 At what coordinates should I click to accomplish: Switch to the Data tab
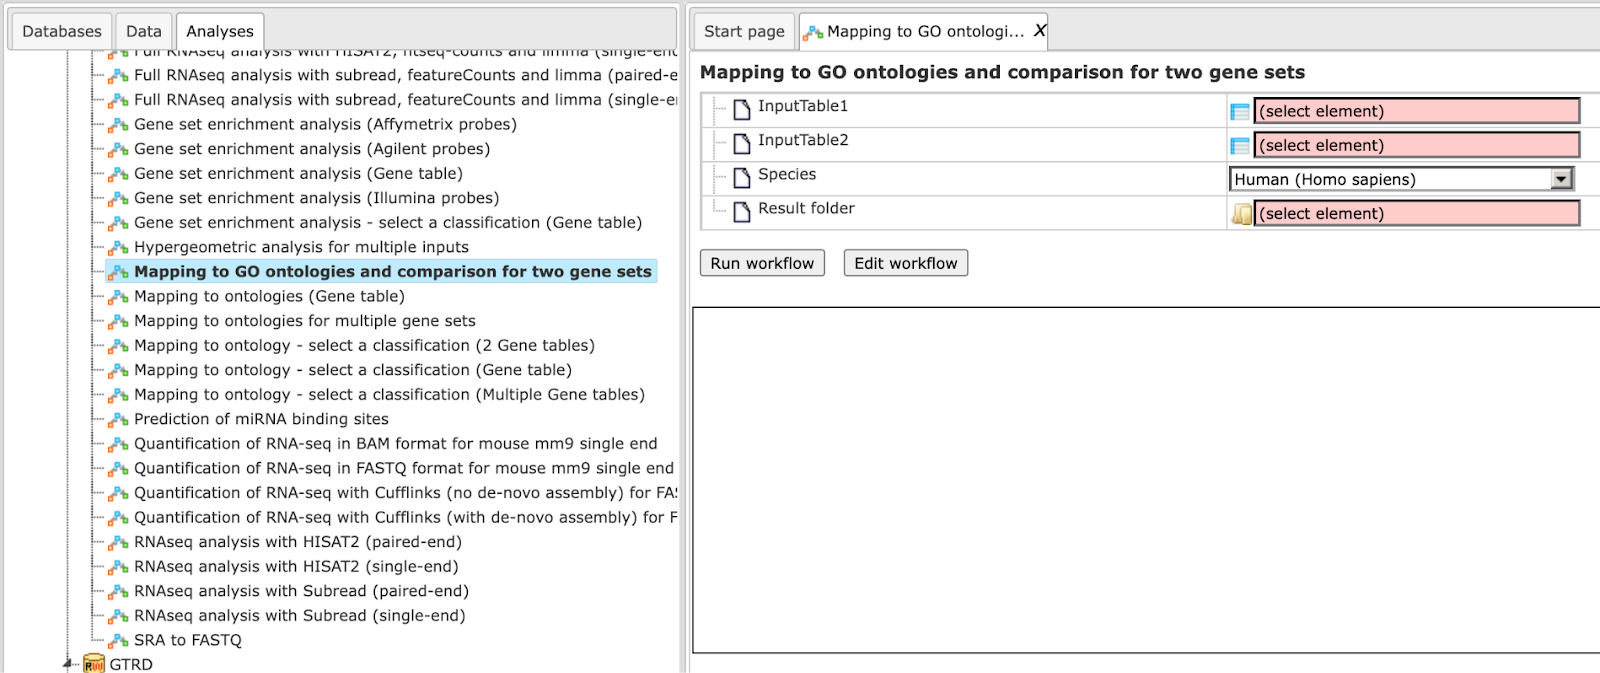click(144, 32)
